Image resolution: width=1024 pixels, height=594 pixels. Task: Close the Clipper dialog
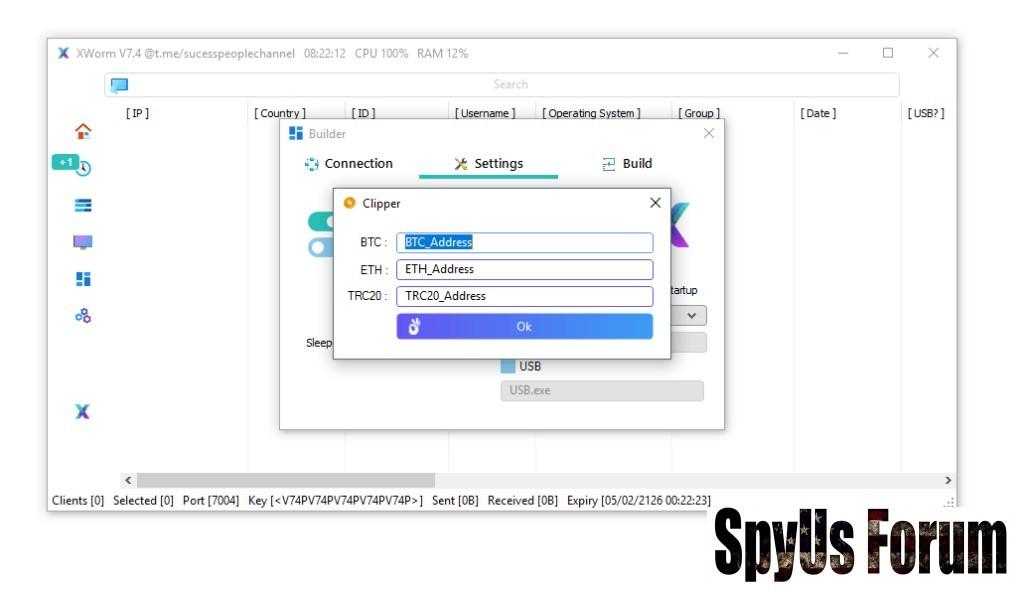[655, 203]
